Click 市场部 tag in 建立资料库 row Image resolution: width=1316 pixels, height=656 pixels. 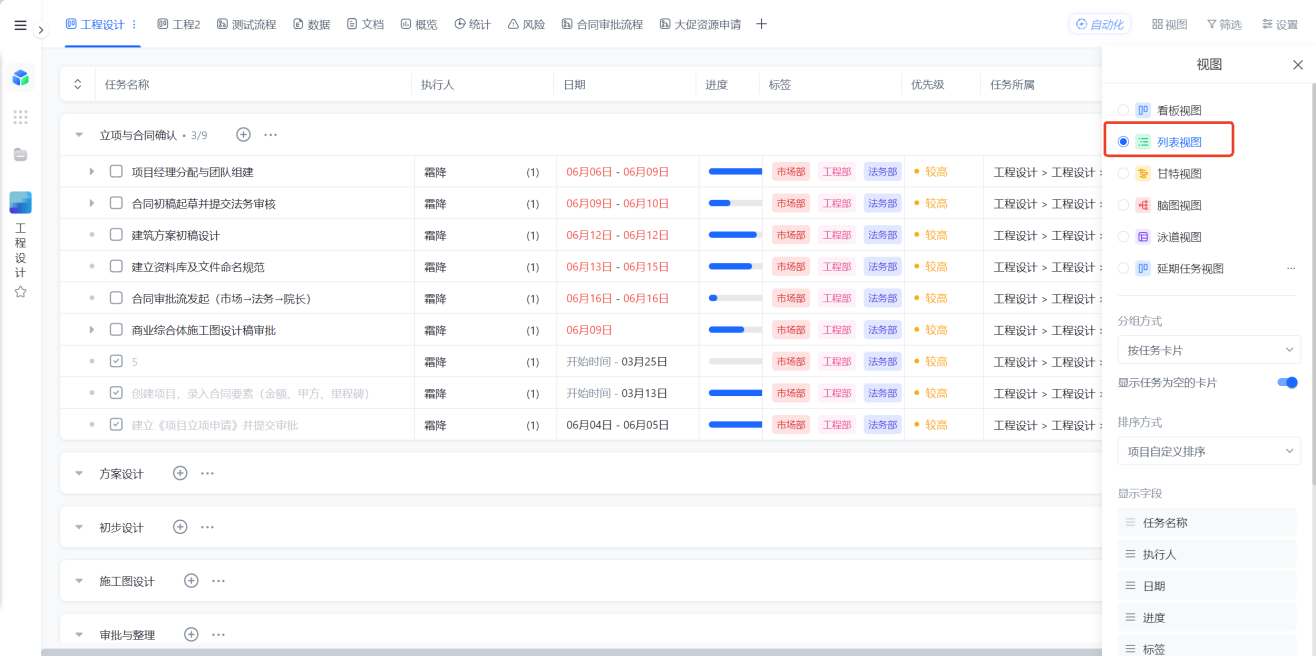791,267
